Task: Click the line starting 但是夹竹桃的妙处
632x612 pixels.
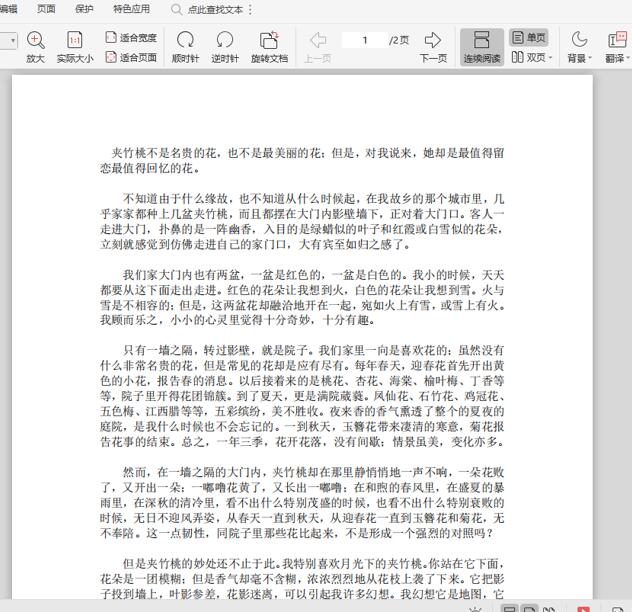Action: point(313,564)
